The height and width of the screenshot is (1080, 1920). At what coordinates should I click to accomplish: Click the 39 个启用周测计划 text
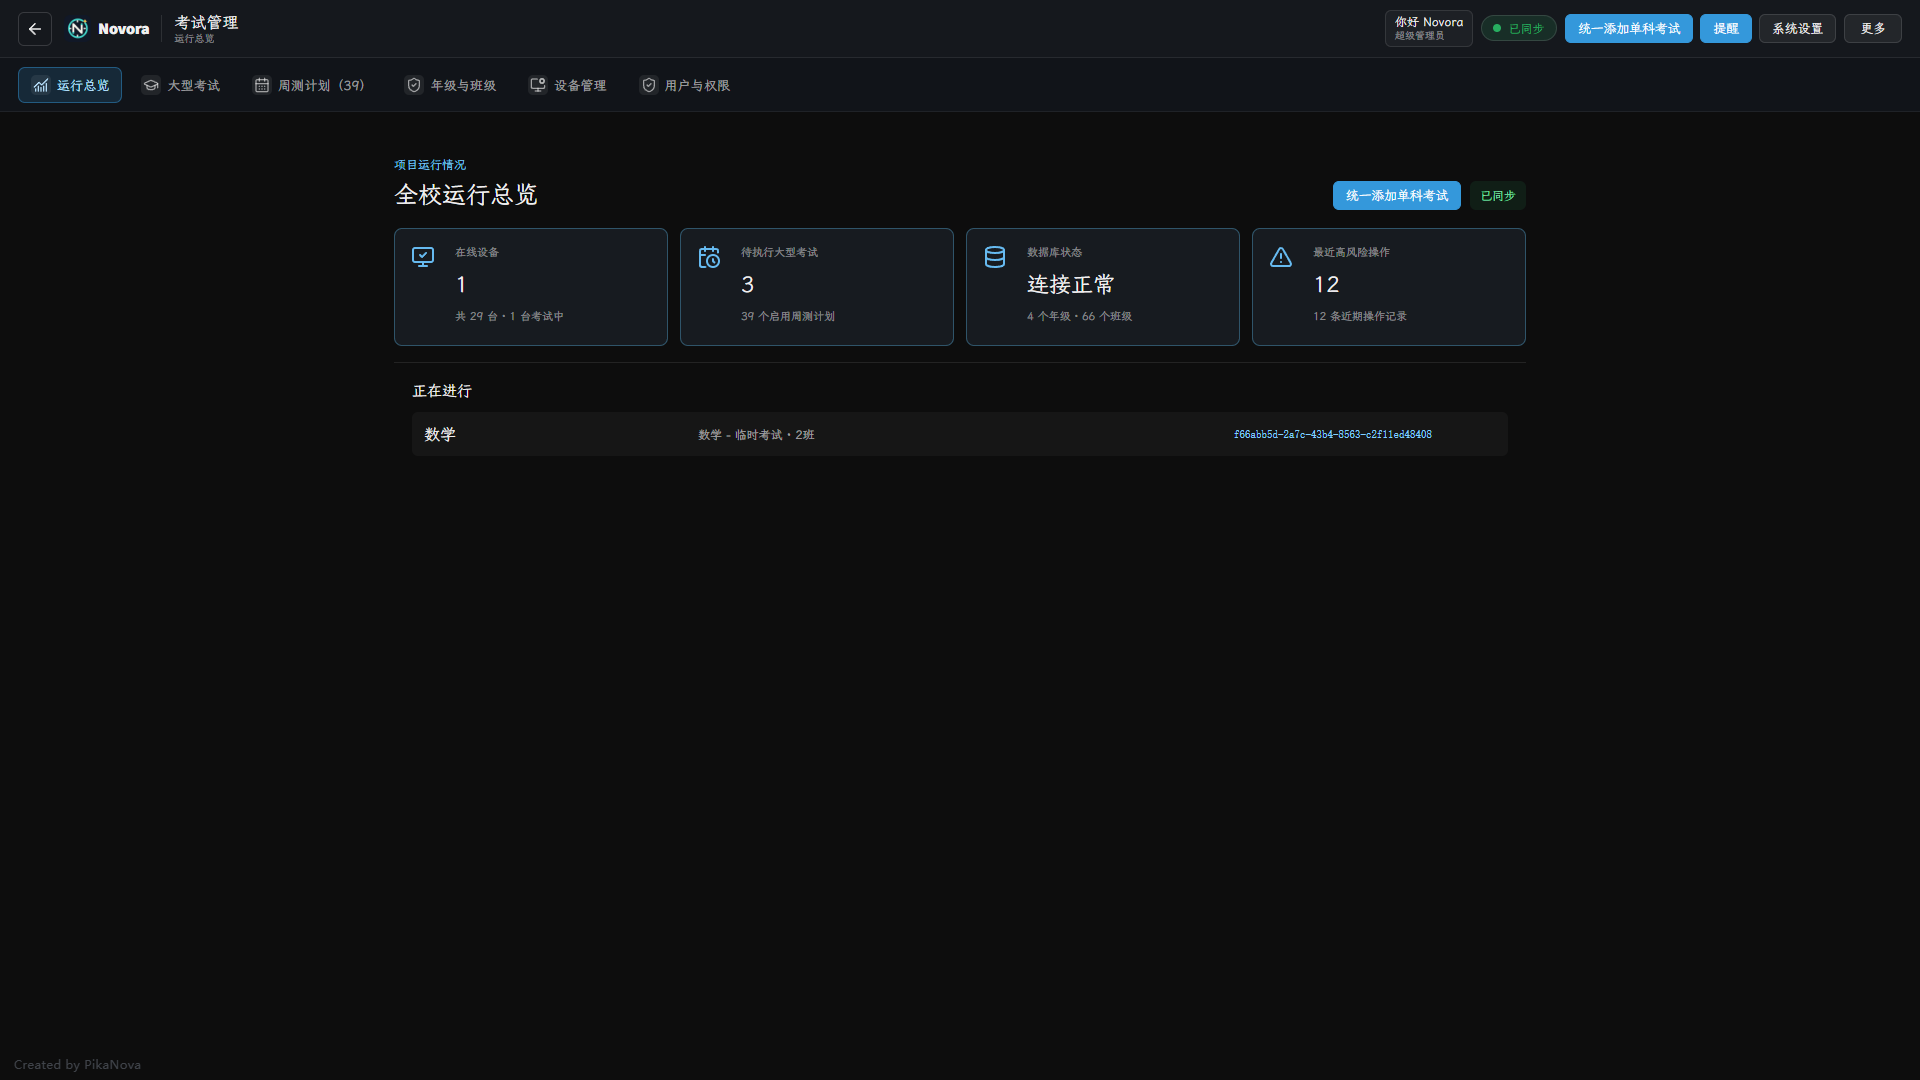(788, 316)
